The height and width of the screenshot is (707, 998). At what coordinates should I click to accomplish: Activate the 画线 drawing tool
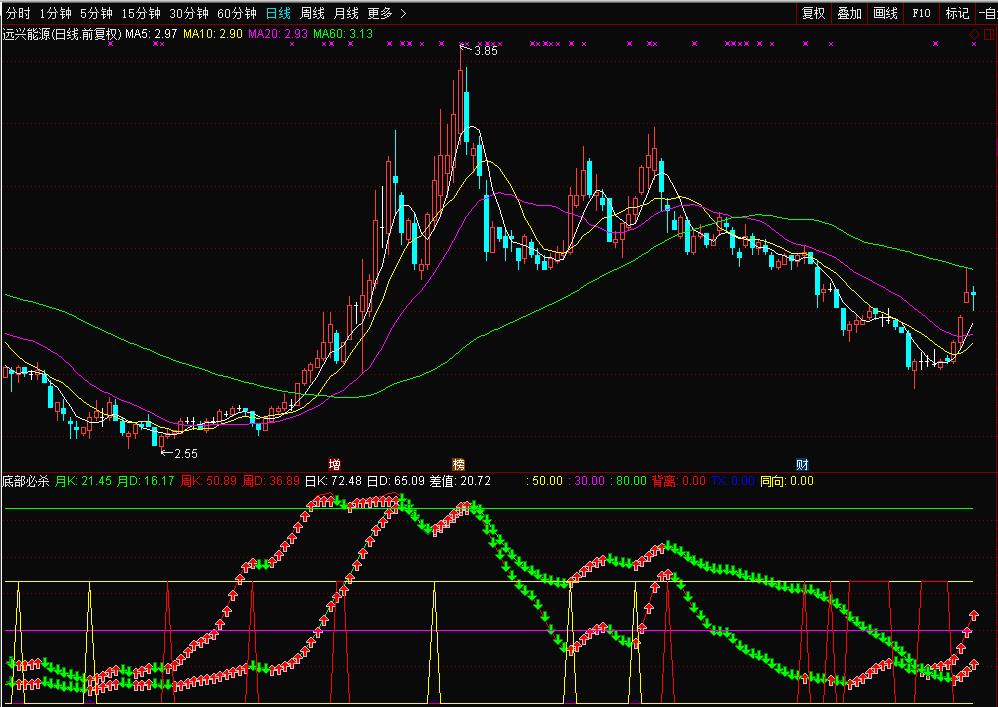tap(885, 13)
